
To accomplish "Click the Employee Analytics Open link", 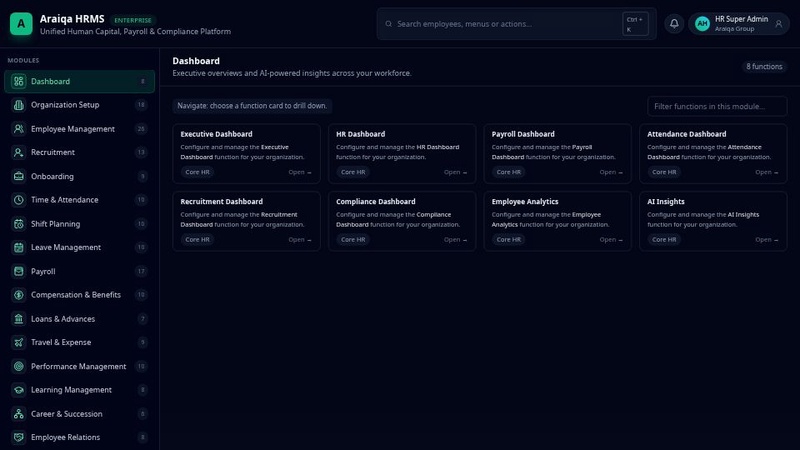I will click(611, 239).
